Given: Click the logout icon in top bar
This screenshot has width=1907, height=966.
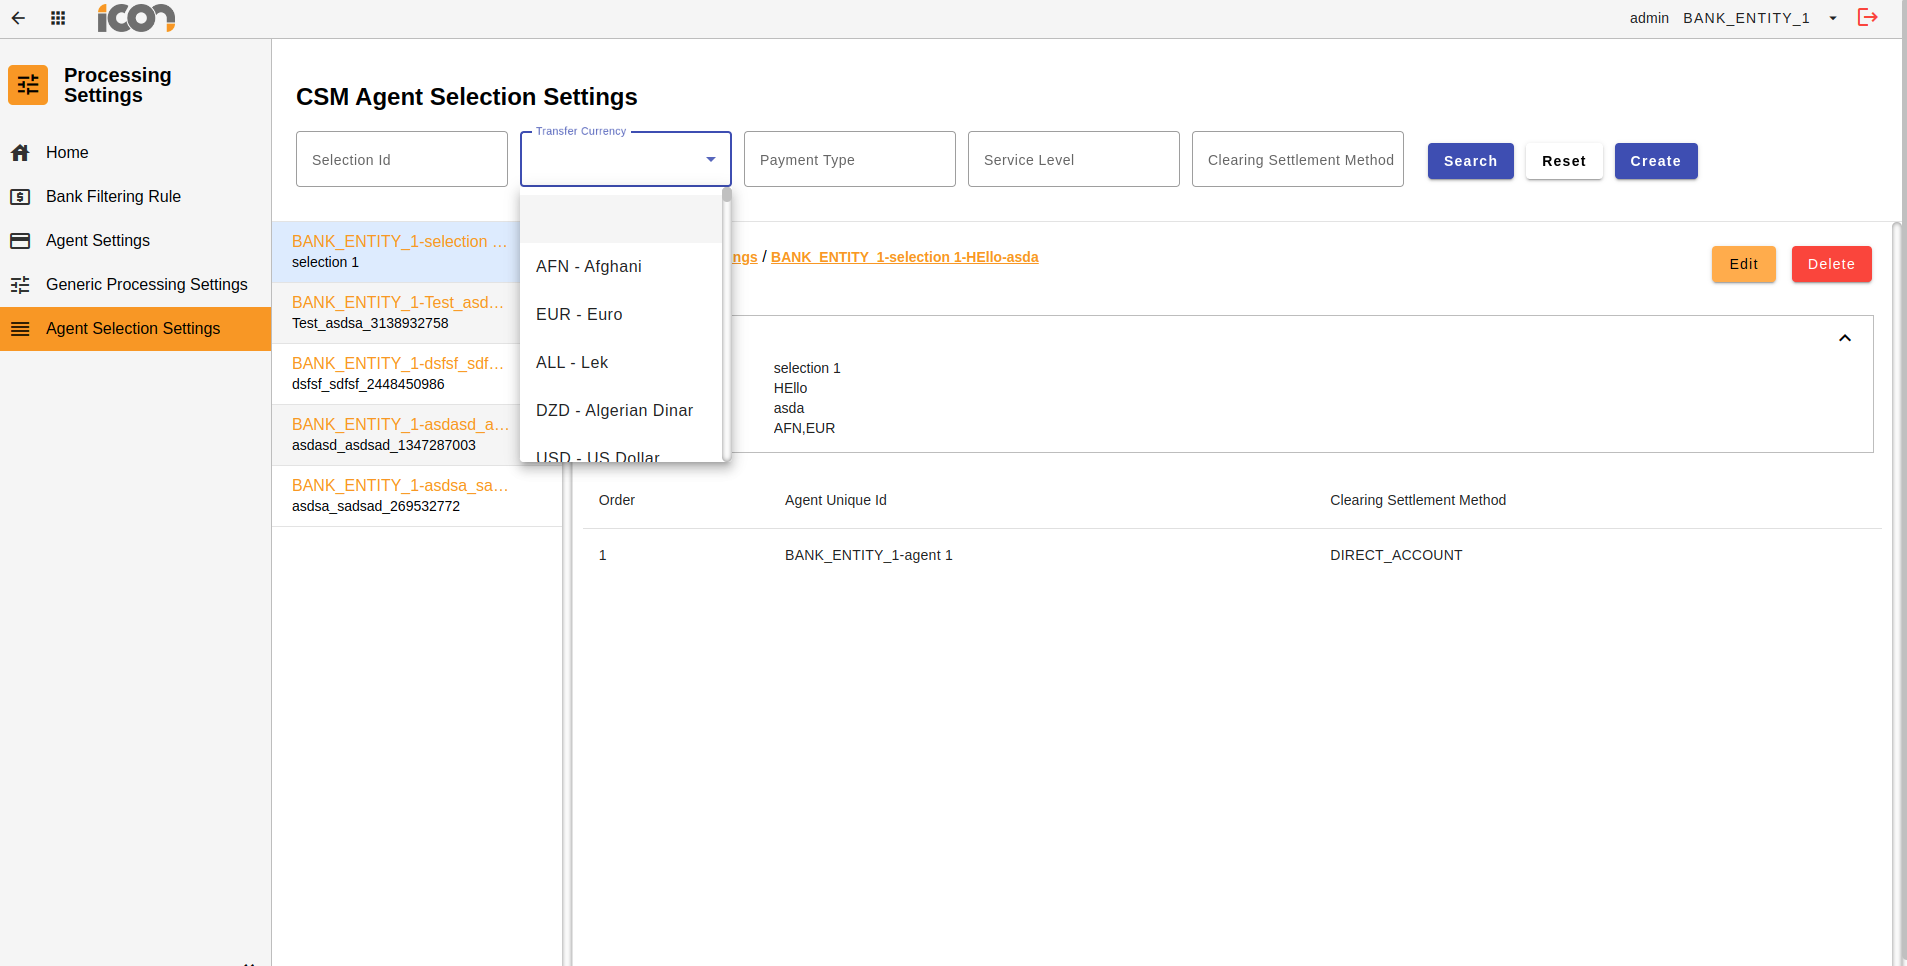Looking at the screenshot, I should (1867, 17).
